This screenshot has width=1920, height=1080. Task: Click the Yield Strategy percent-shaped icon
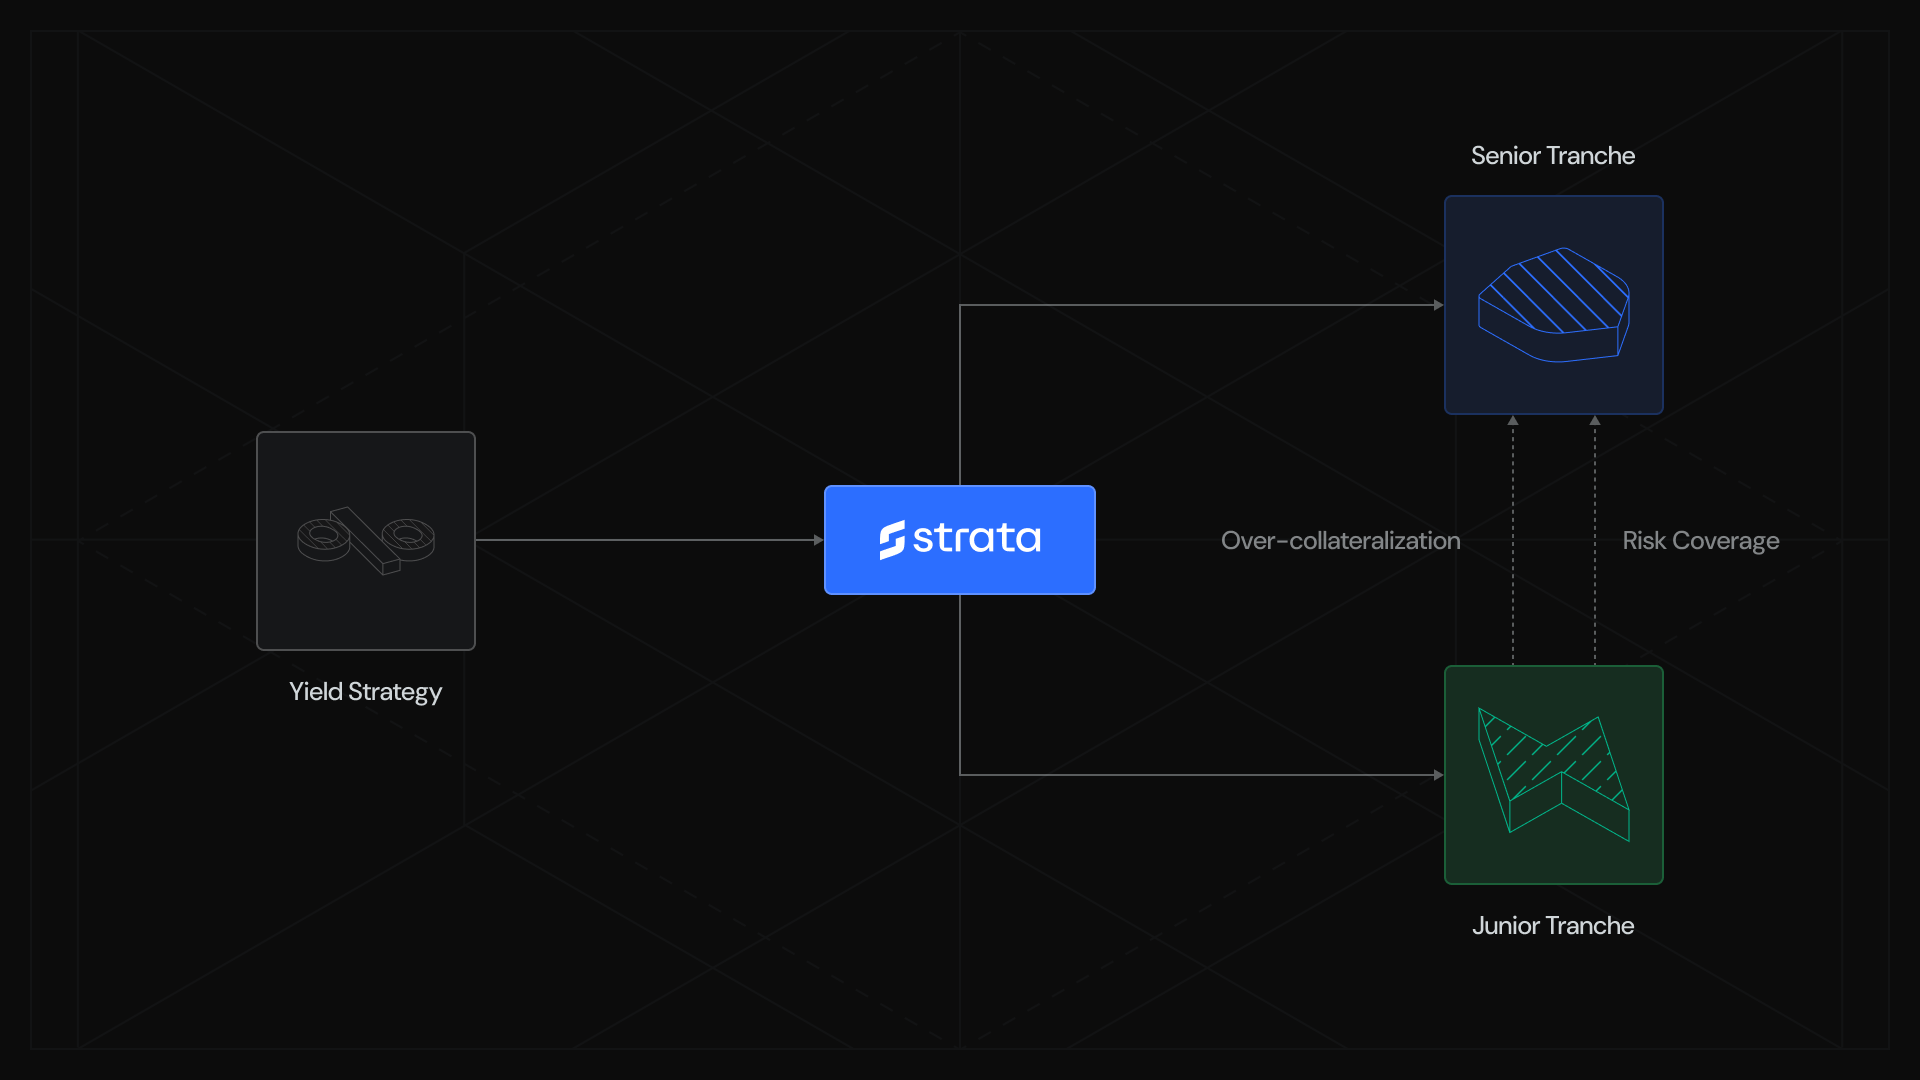point(366,540)
